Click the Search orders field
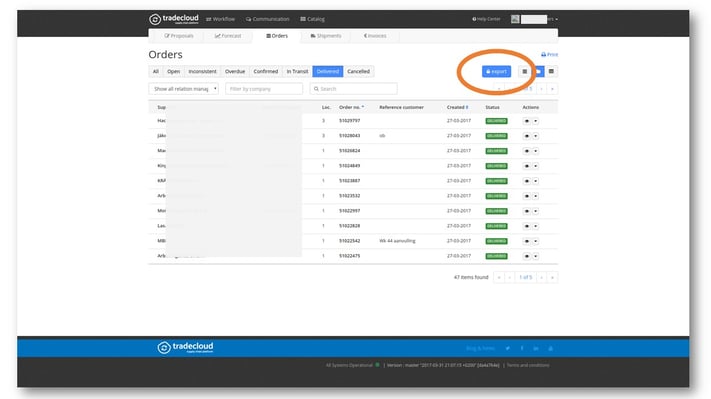The width and height of the screenshot is (711, 399). pos(353,89)
